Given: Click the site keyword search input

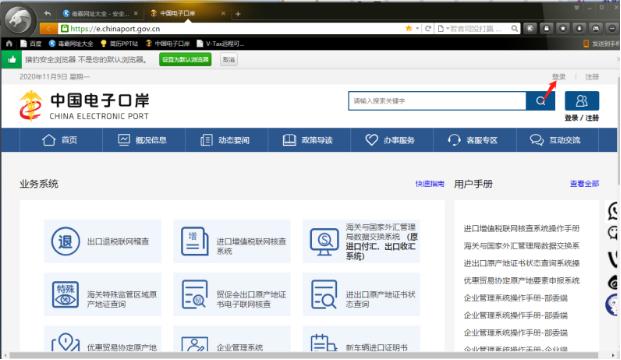Looking at the screenshot, I should click(x=437, y=101).
